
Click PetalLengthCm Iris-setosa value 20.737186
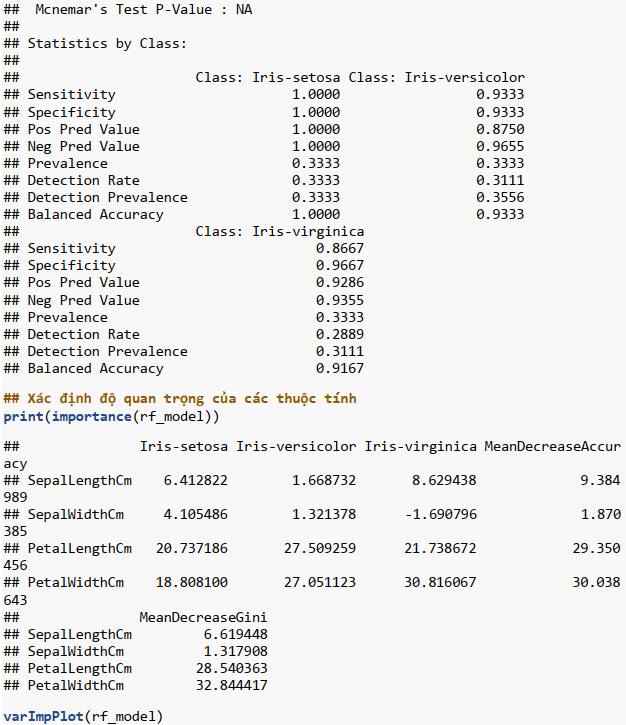[x=192, y=548]
